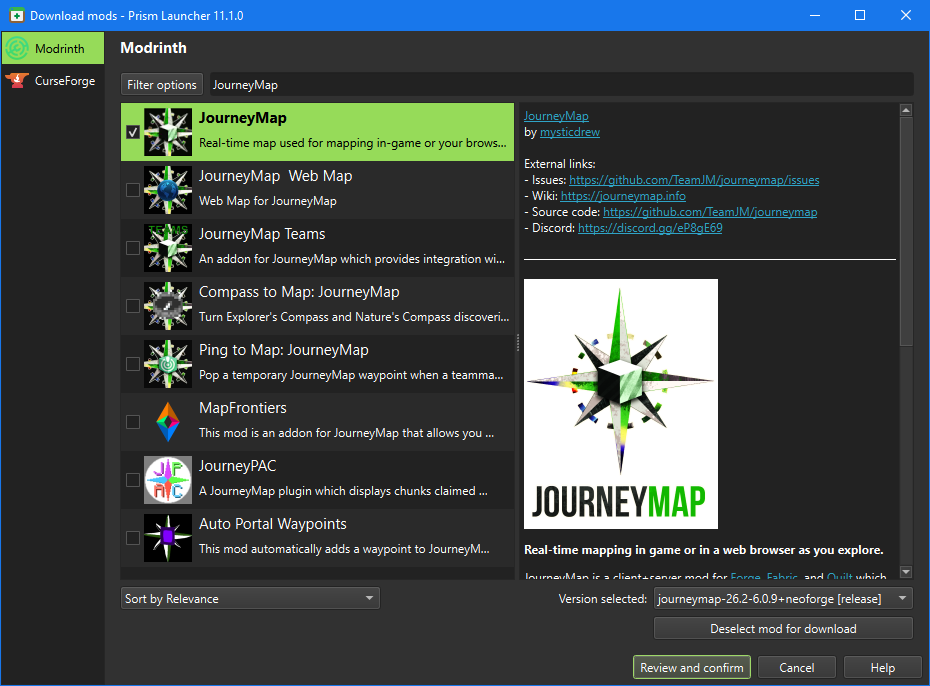Check the MapFrontiers checkbox
Image resolution: width=930 pixels, height=686 pixels.
coord(133,422)
